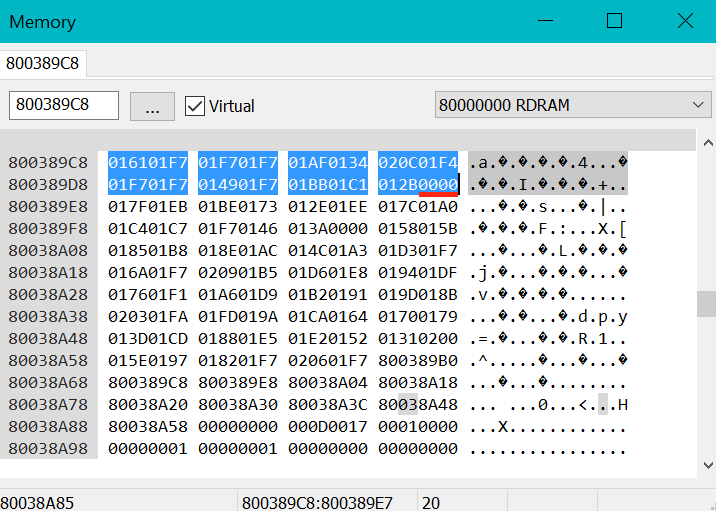
Task: Select the highlighted hex word 016101F7
Action: click(148, 162)
